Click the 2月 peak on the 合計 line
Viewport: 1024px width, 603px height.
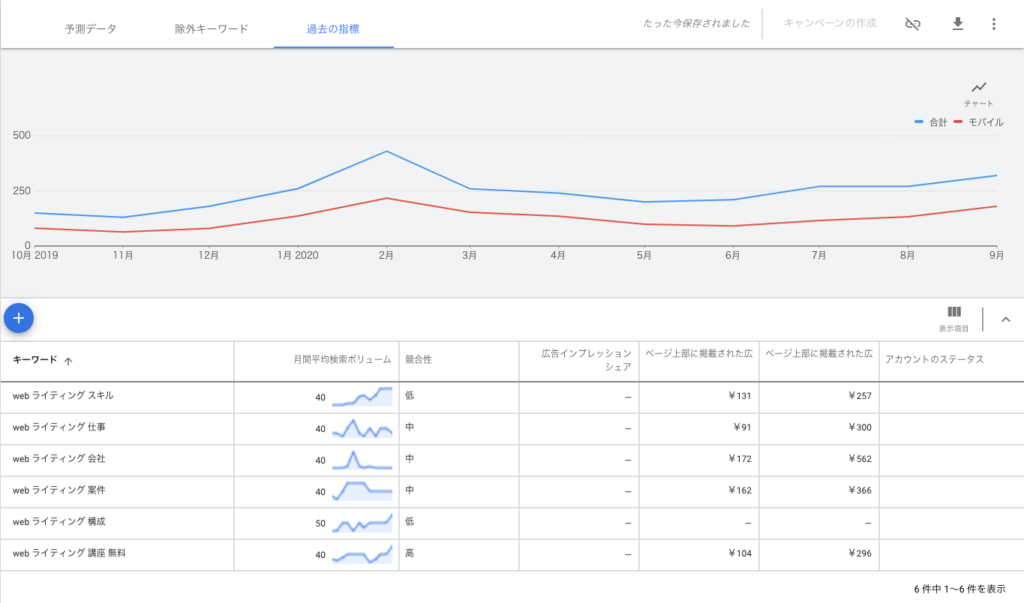tap(387, 152)
